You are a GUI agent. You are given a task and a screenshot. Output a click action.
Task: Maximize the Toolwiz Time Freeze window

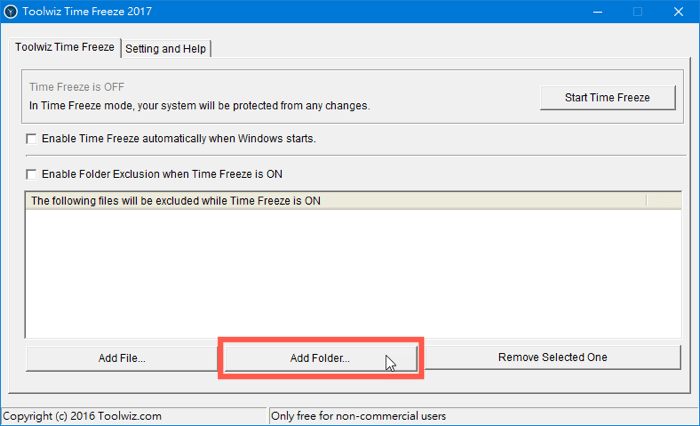tap(637, 12)
